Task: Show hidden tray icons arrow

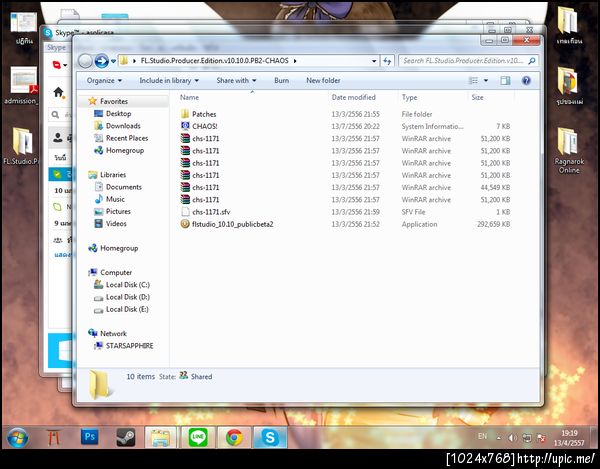Action: 498,438
